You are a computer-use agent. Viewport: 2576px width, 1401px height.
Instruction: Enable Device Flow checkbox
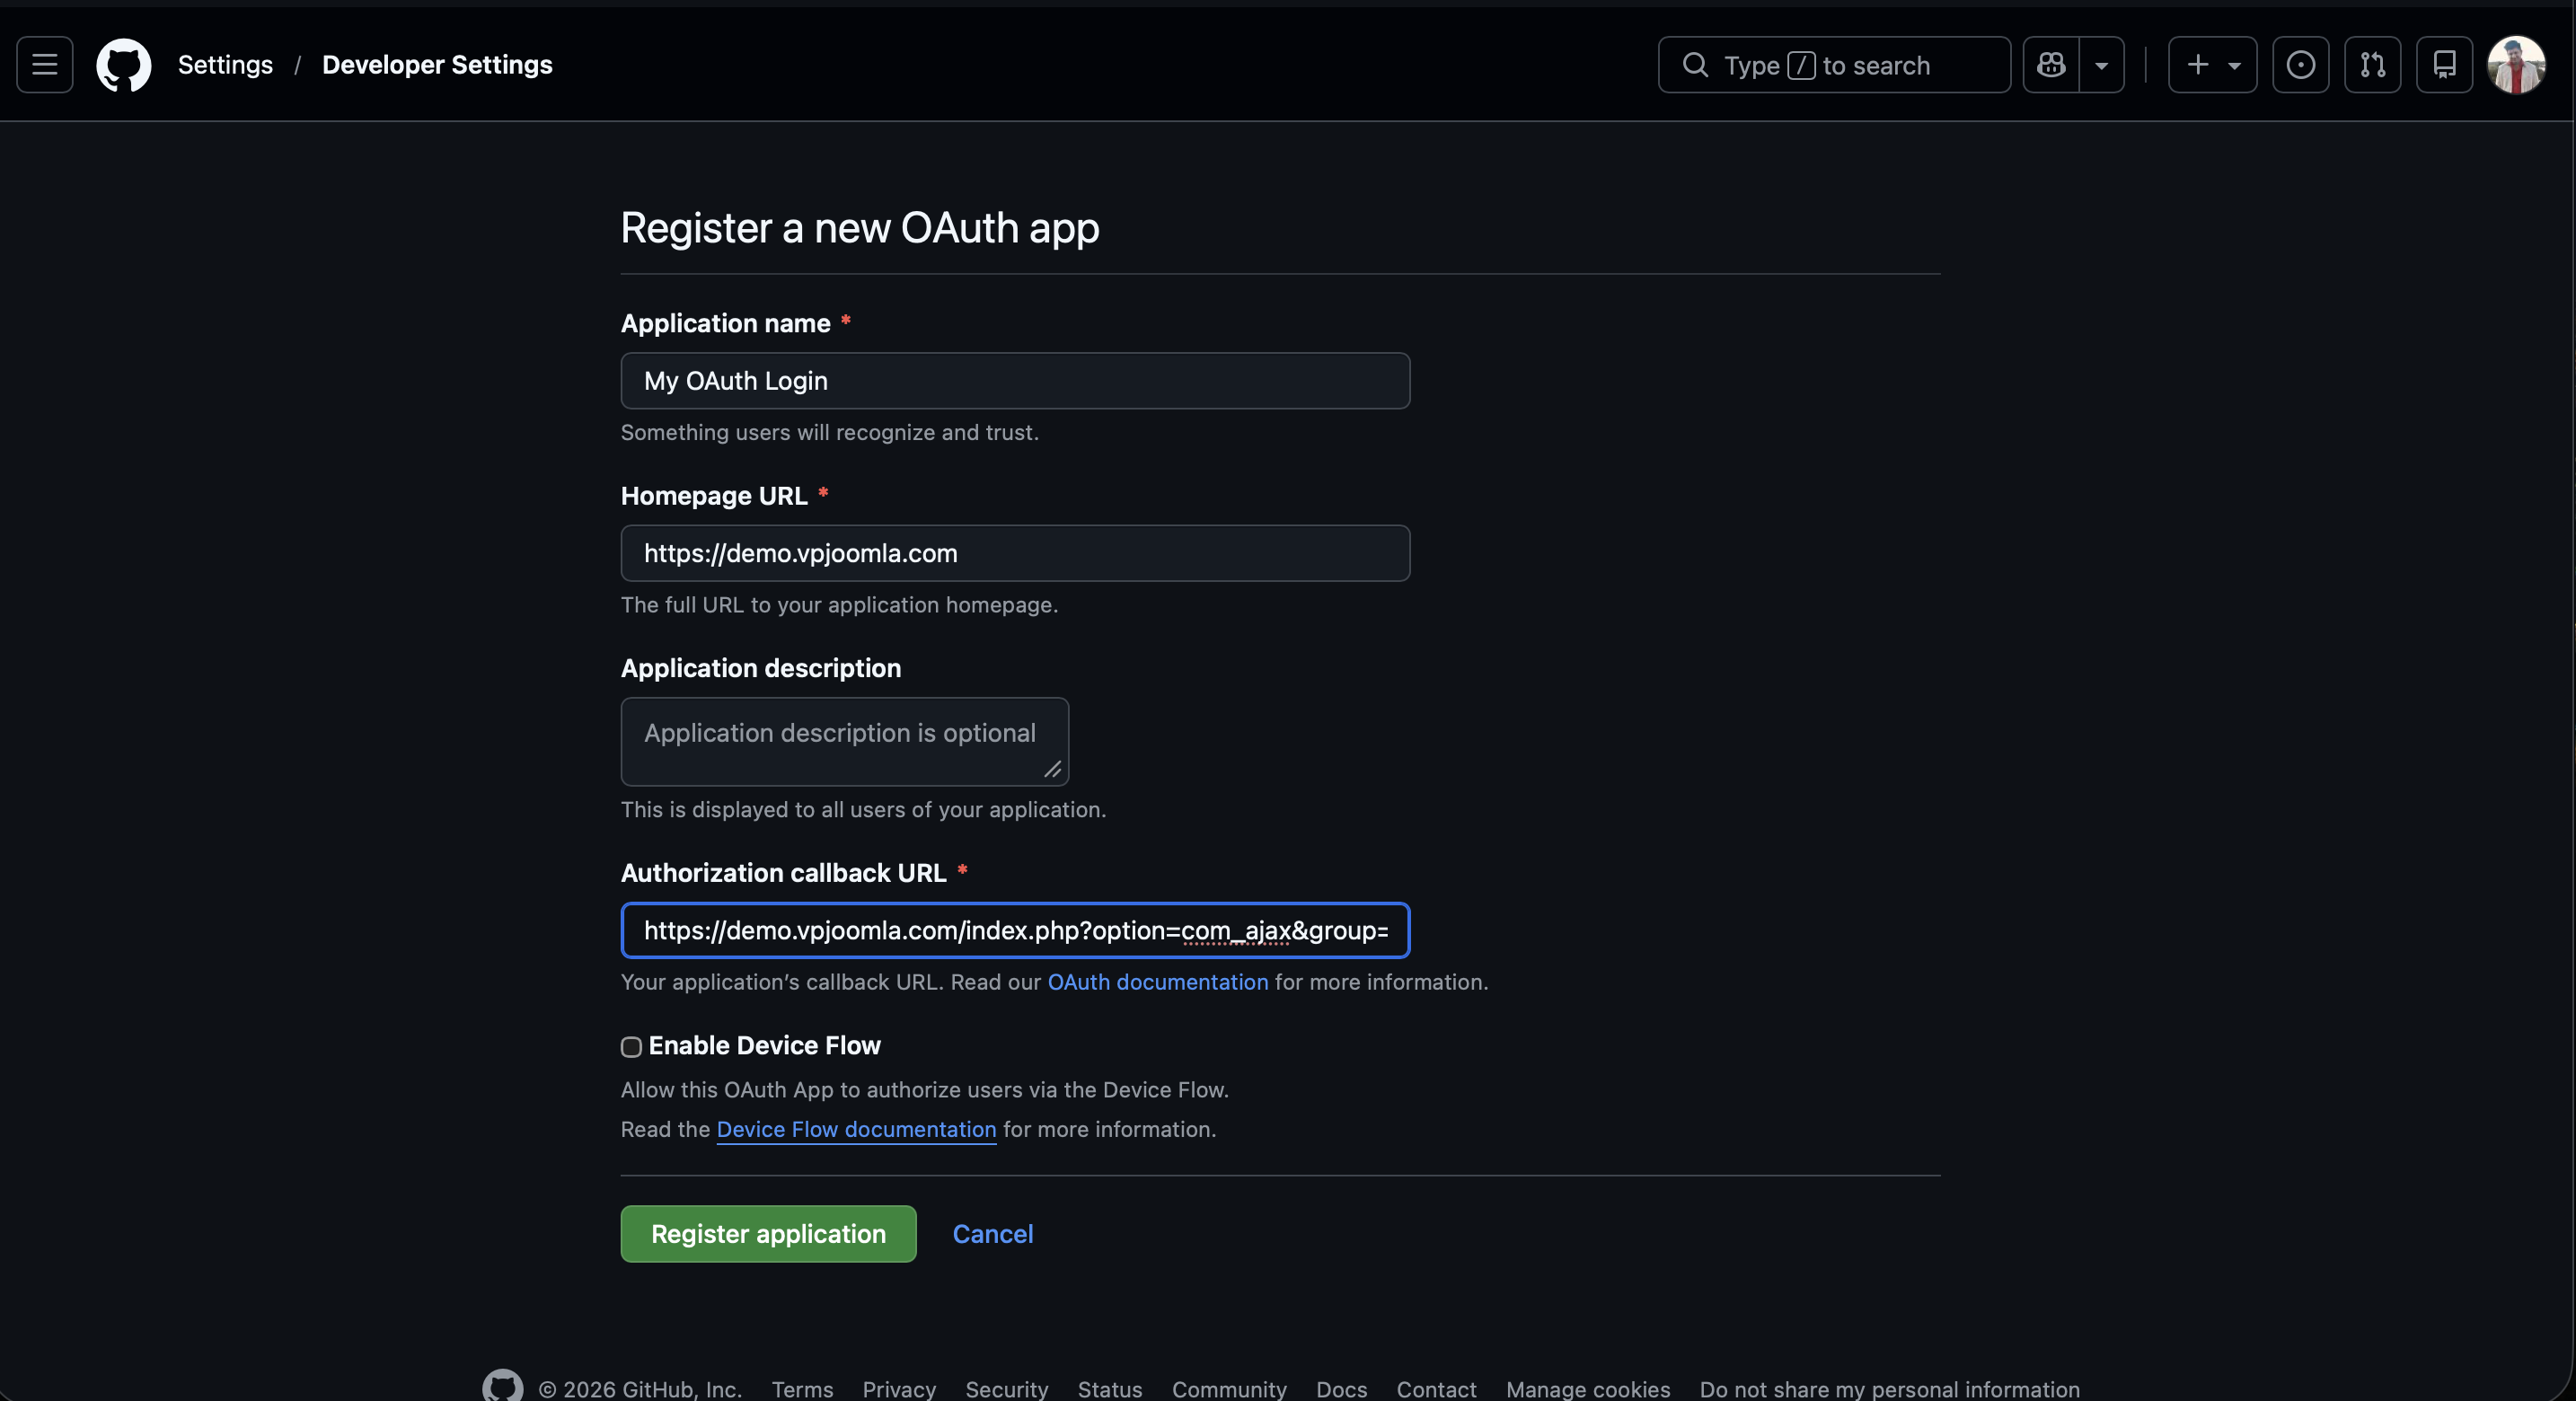coord(631,1047)
